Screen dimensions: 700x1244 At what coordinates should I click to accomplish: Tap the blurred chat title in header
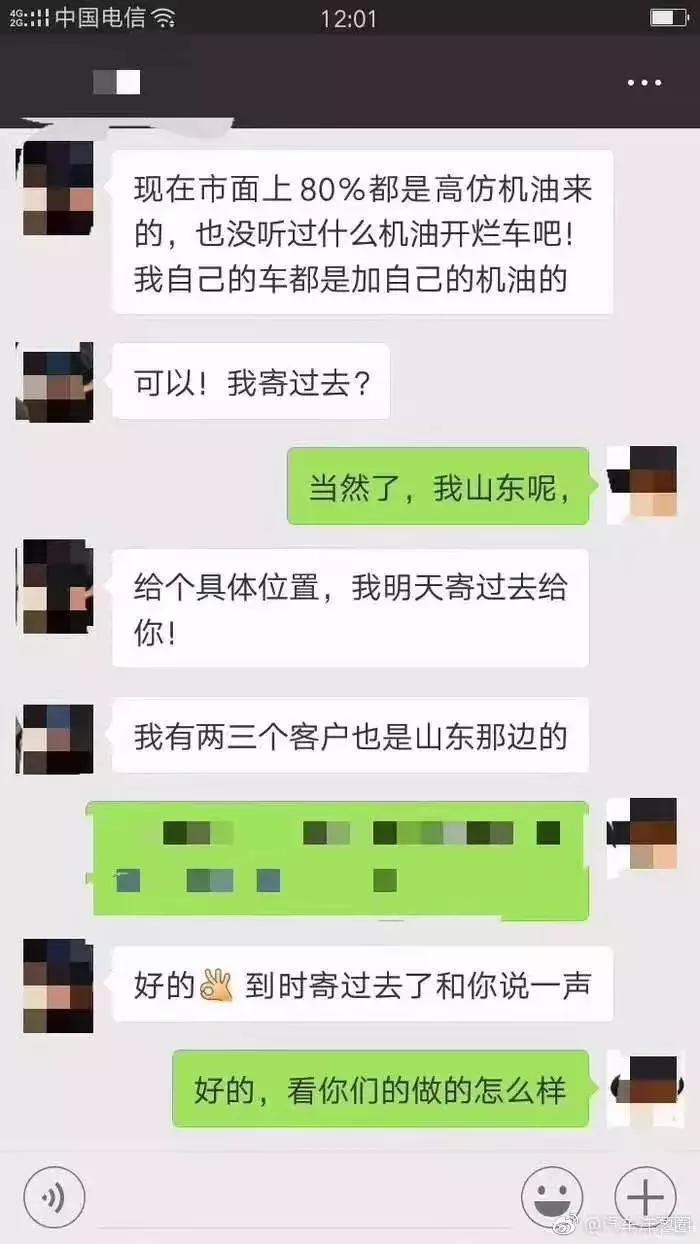pyautogui.click(x=116, y=82)
